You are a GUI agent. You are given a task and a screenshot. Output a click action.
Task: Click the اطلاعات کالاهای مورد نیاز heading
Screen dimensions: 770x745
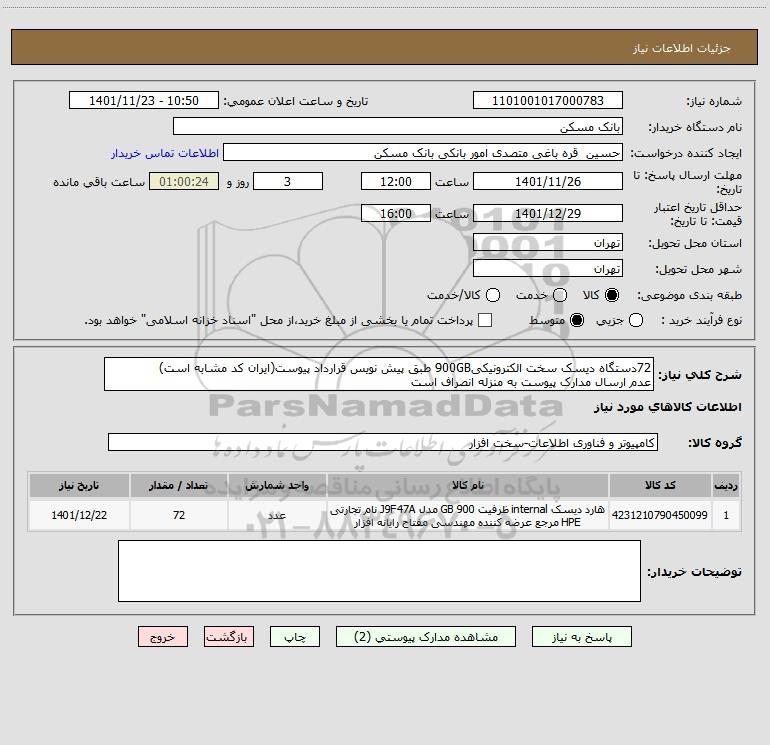pyautogui.click(x=668, y=407)
